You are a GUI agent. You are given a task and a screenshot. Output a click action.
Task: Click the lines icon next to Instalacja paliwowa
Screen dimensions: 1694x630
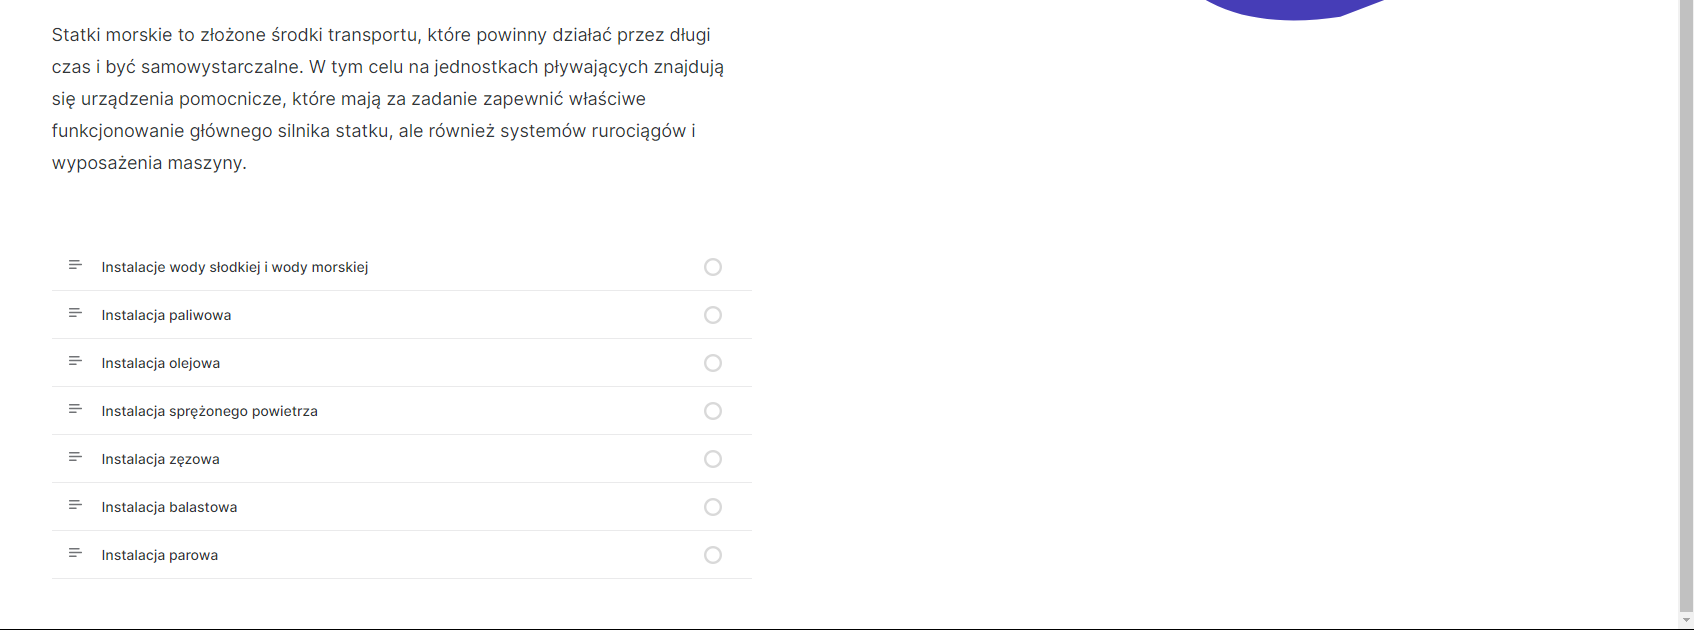(75, 313)
